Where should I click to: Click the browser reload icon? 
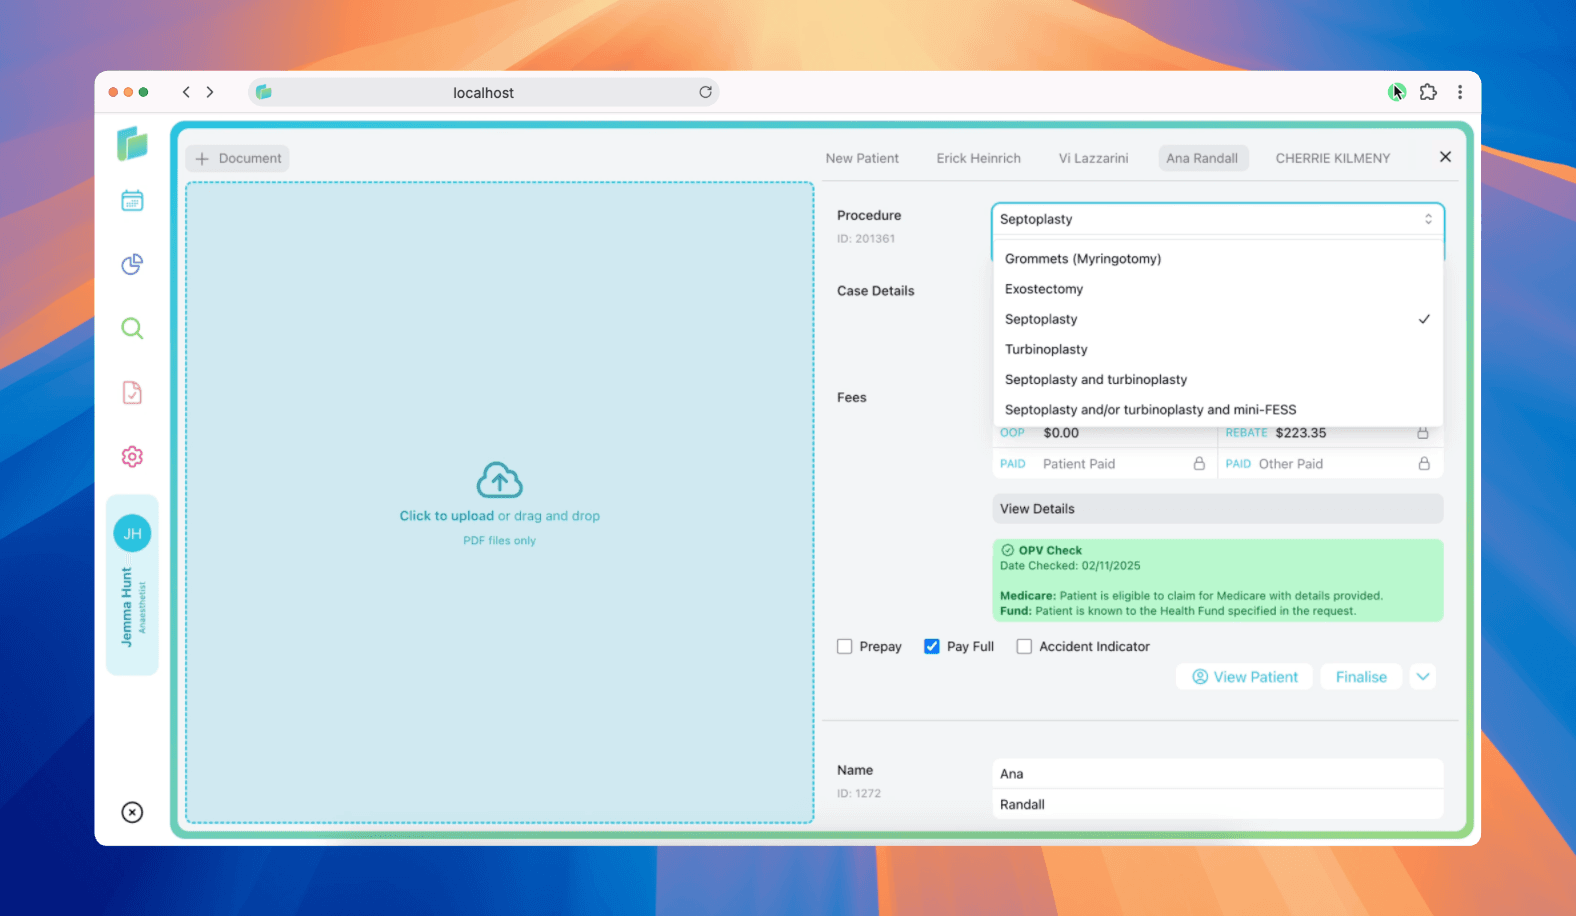pos(705,92)
